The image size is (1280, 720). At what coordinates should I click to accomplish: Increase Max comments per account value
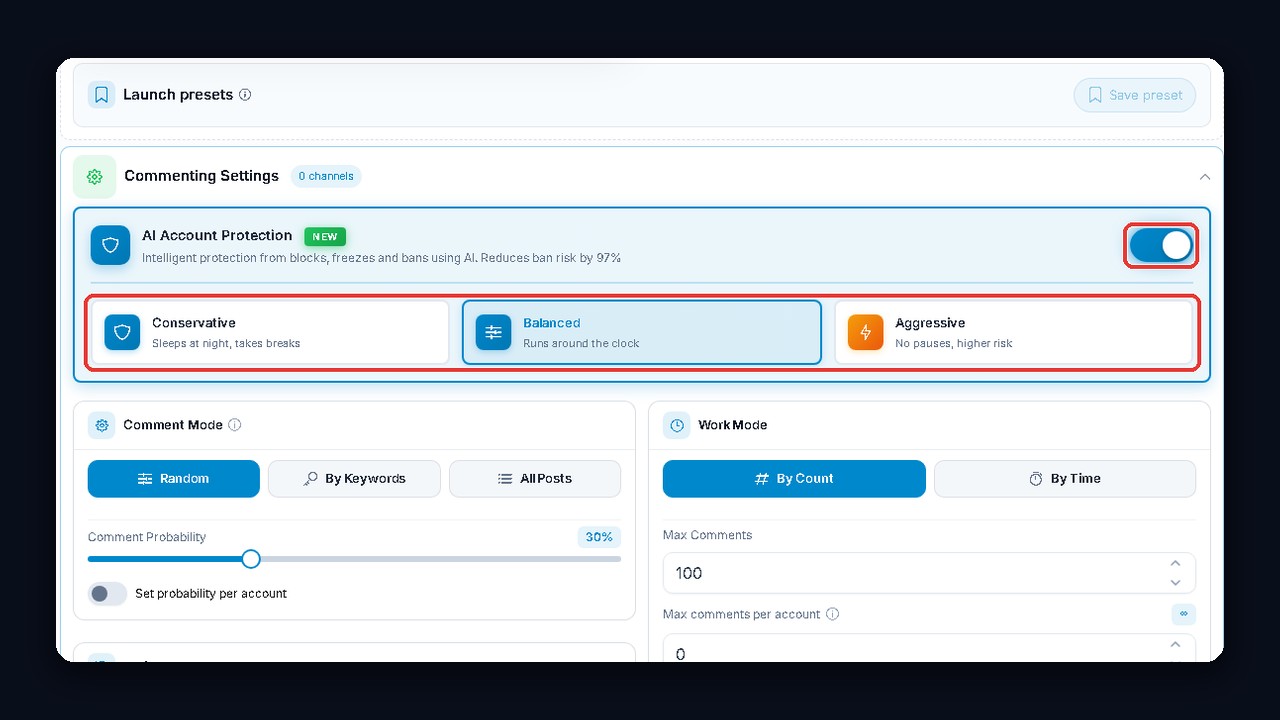point(1176,645)
